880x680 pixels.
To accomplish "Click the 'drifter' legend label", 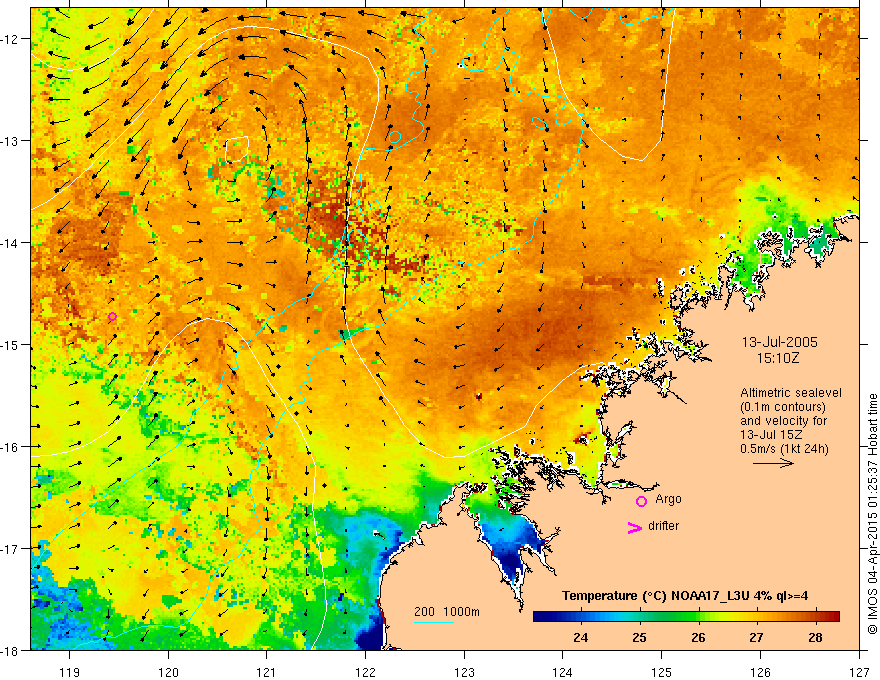I will (663, 526).
